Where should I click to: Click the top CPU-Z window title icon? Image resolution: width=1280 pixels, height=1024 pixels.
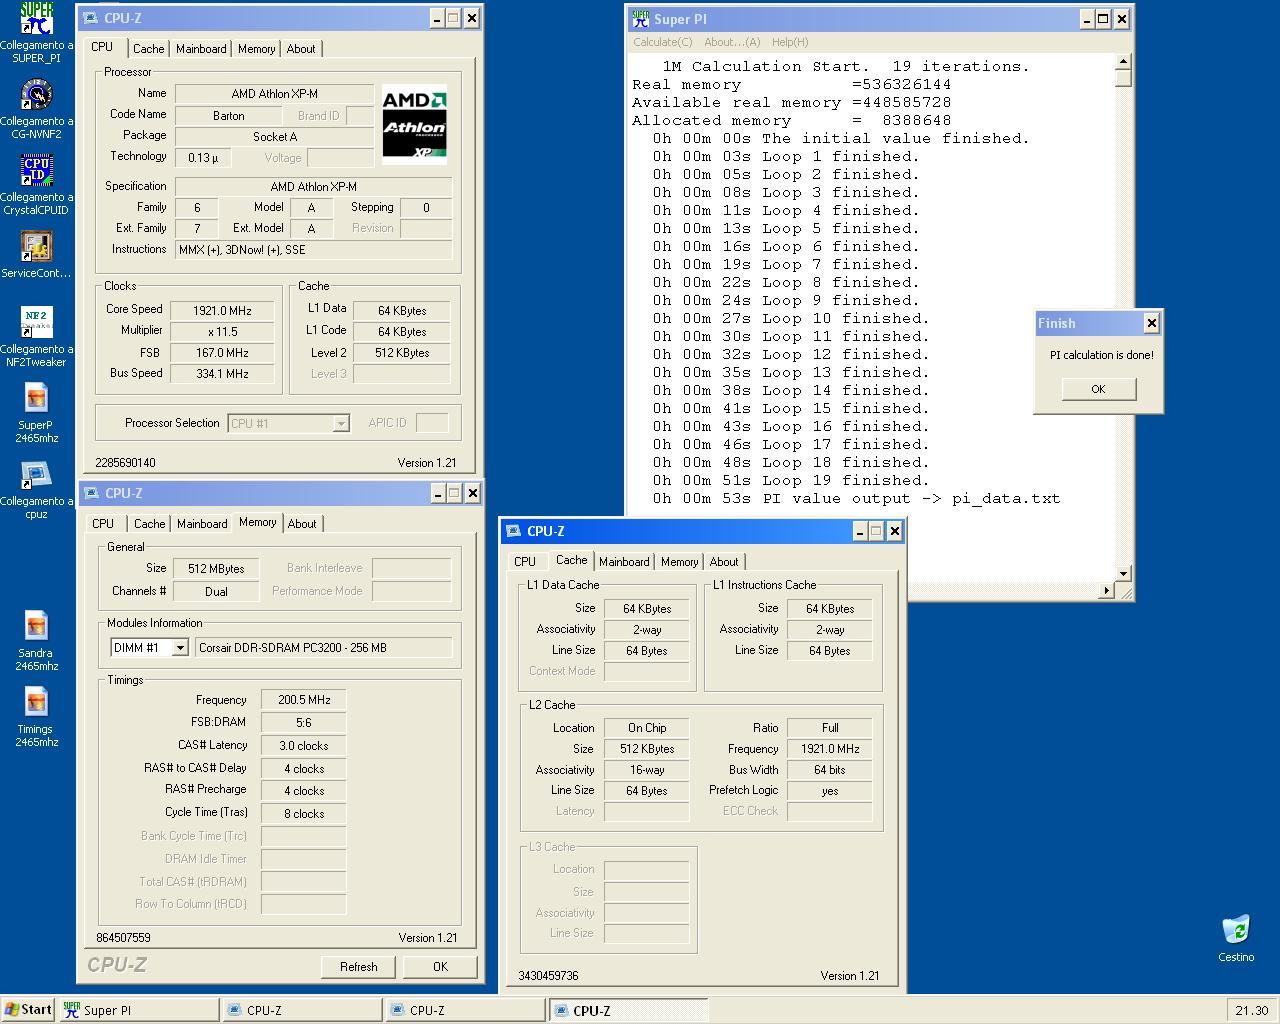tap(91, 18)
